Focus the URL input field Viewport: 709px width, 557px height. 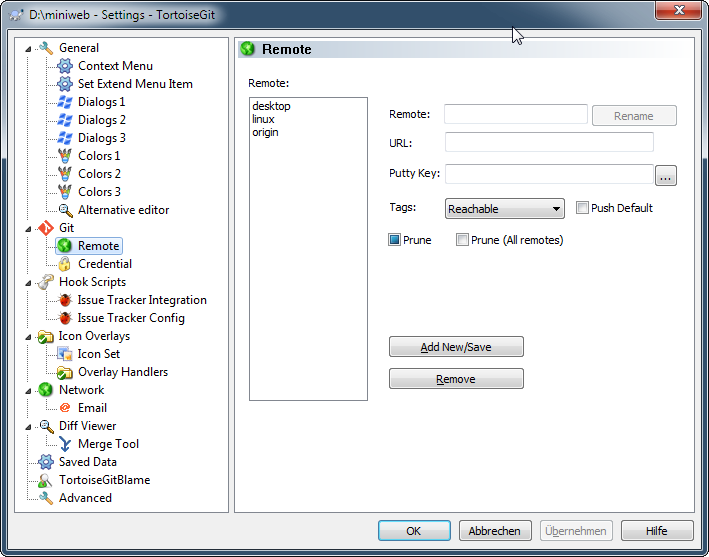pyautogui.click(x=549, y=142)
